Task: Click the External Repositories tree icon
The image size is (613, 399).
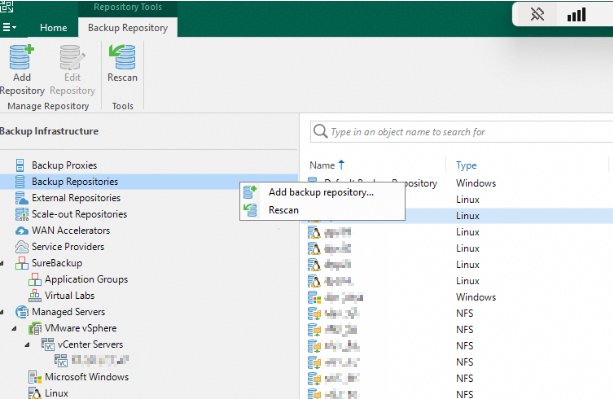Action: pos(22,198)
